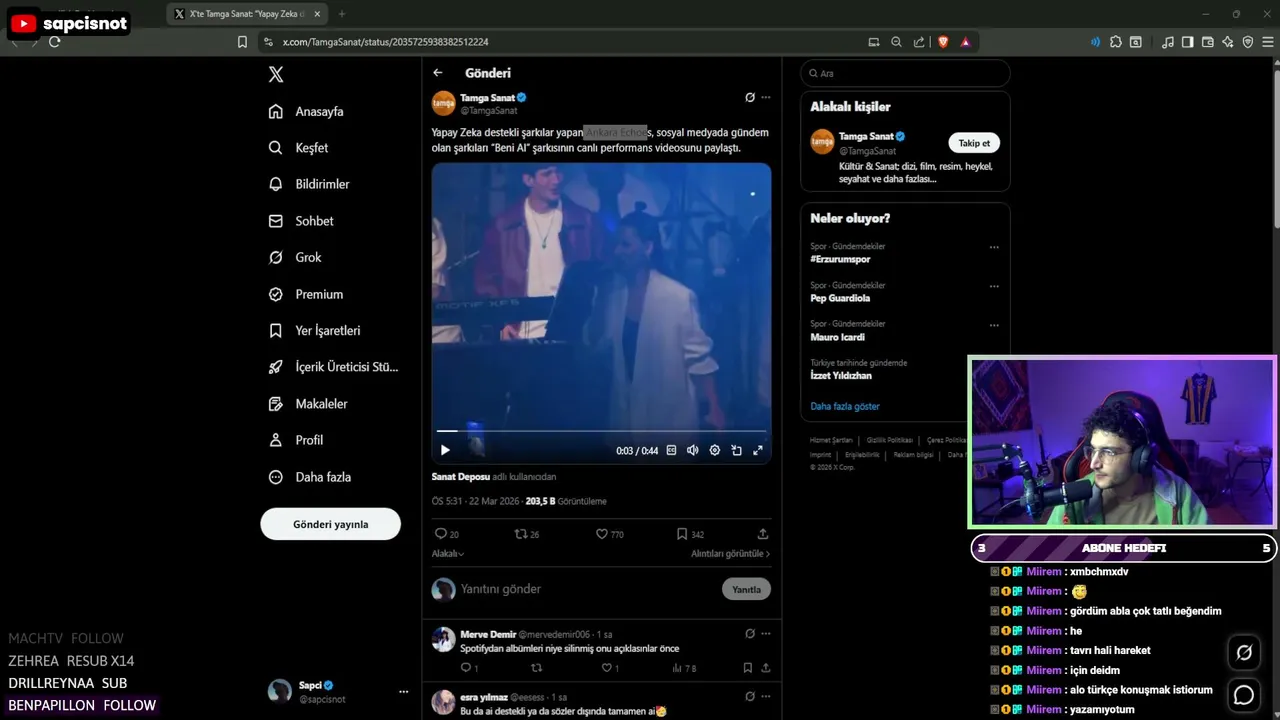This screenshot has width=1280, height=720.
Task: Click Daha fazla göster link
Action: tap(845, 406)
